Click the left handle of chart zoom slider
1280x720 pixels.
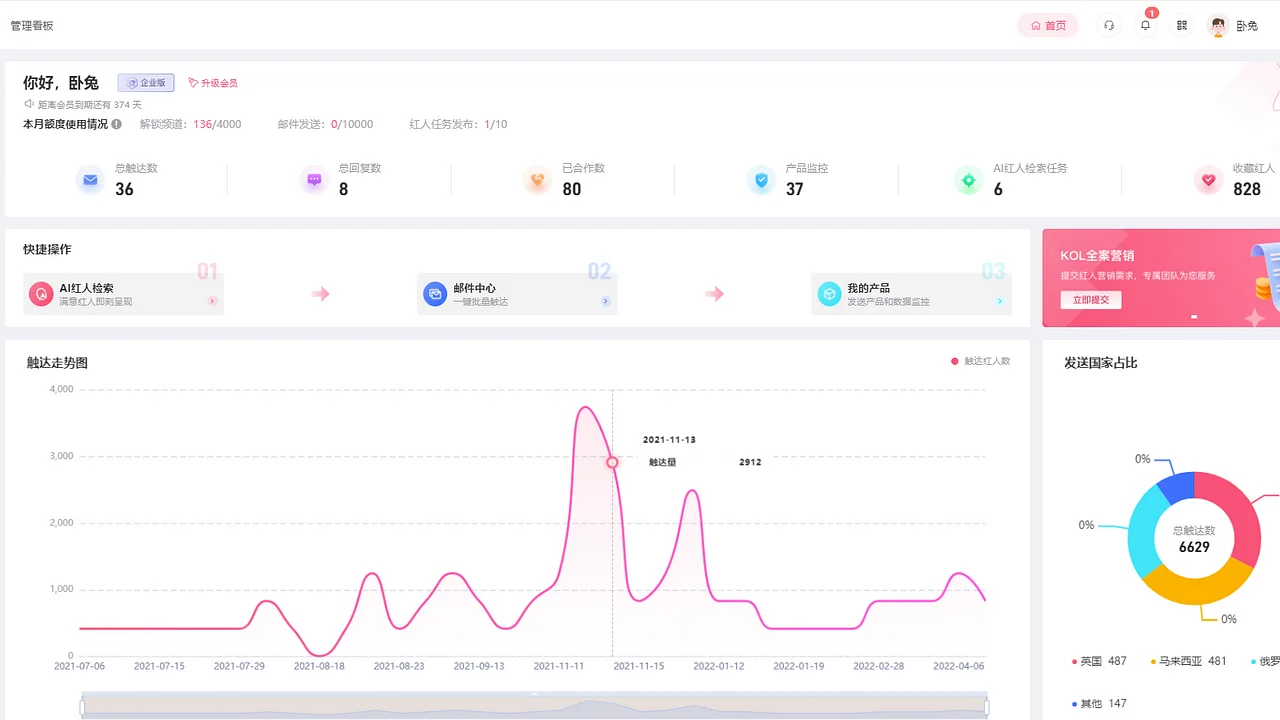click(x=82, y=707)
